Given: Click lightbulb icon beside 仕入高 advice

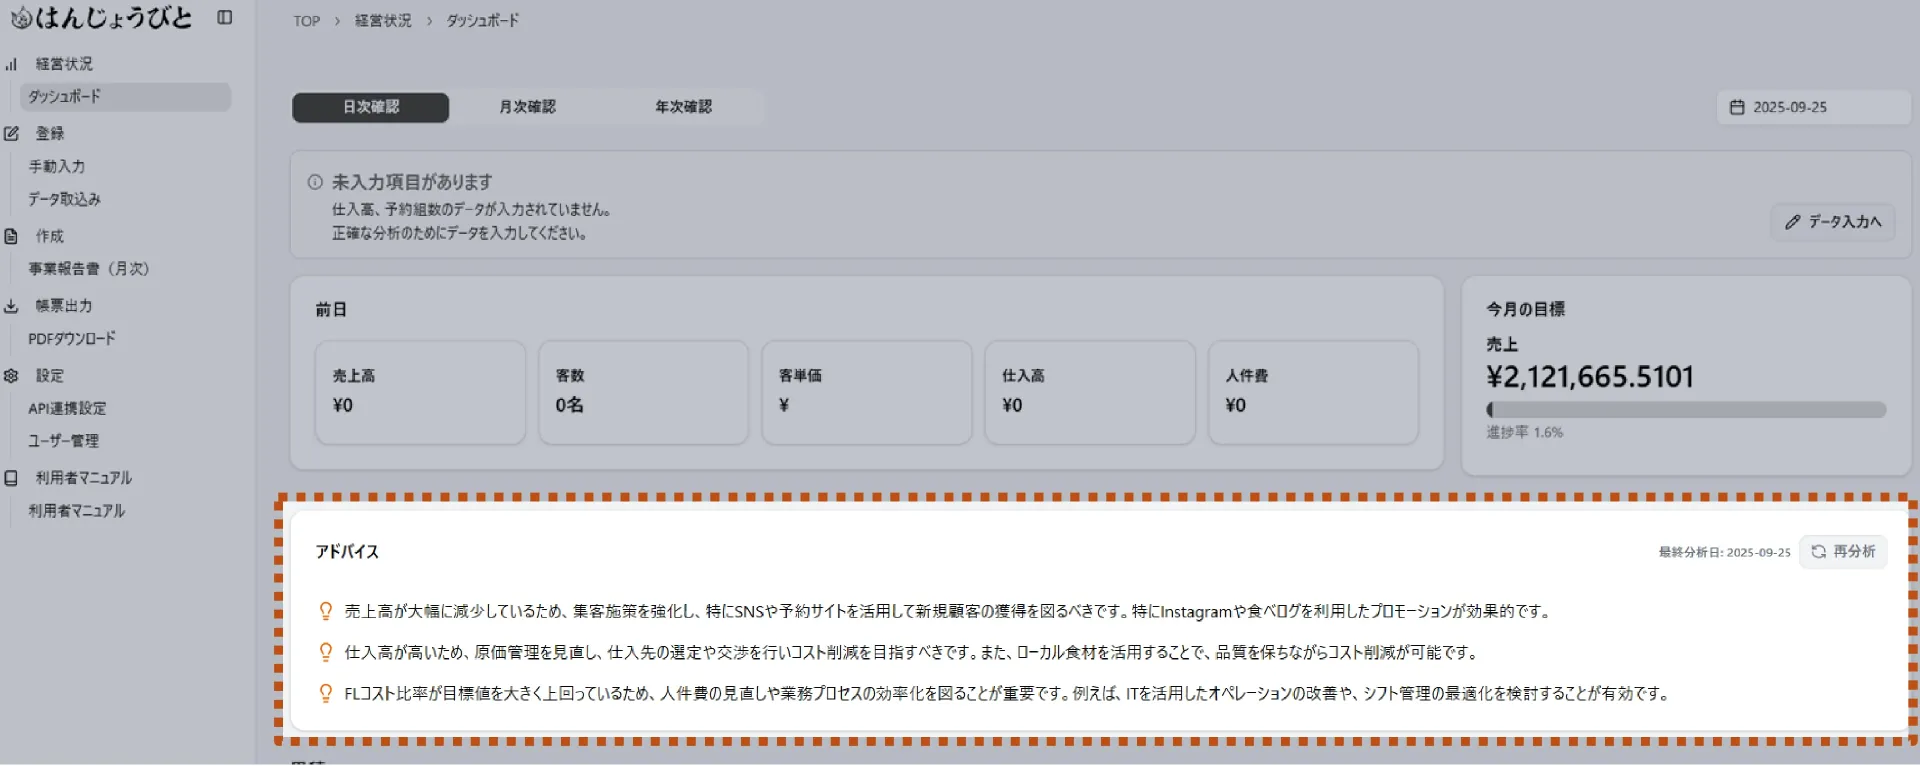Looking at the screenshot, I should pyautogui.click(x=325, y=652).
